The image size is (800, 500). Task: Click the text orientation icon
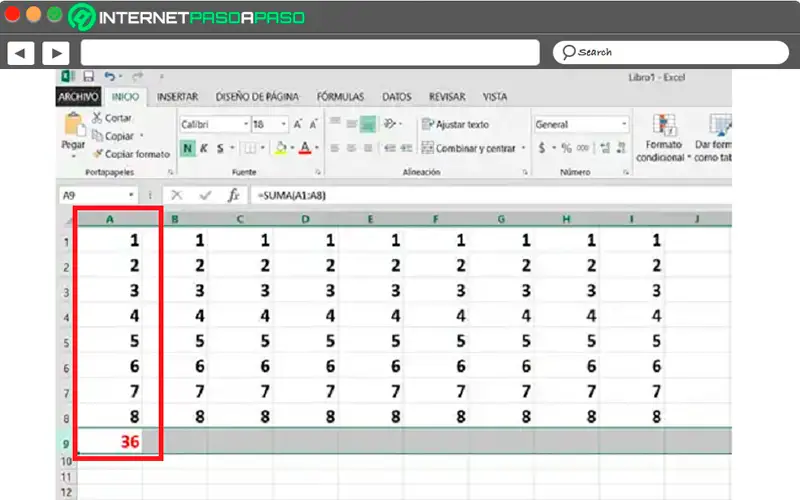tap(390, 123)
